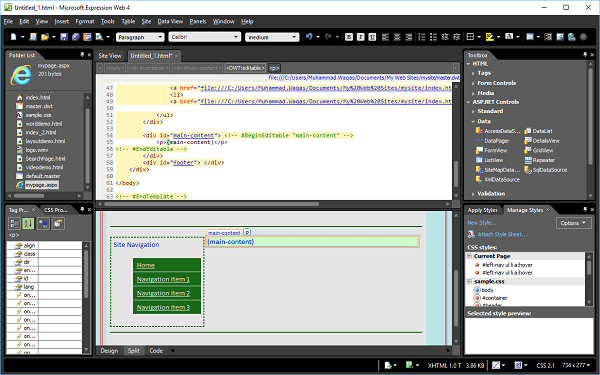600x375 pixels.
Task: Click the Save All toolbar icon
Action: click(x=76, y=37)
